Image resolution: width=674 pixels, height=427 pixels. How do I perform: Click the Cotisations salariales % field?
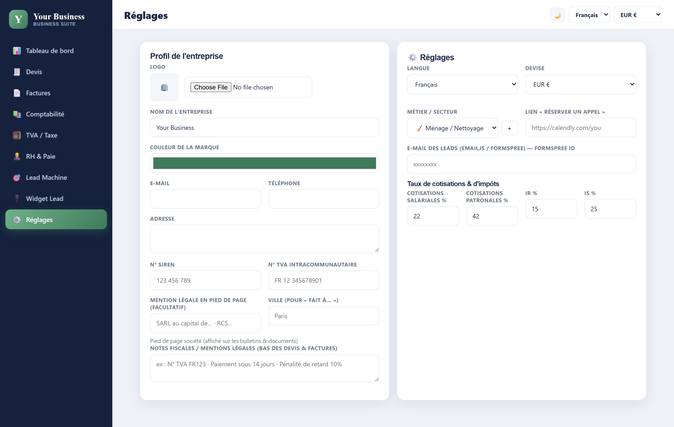click(x=433, y=216)
